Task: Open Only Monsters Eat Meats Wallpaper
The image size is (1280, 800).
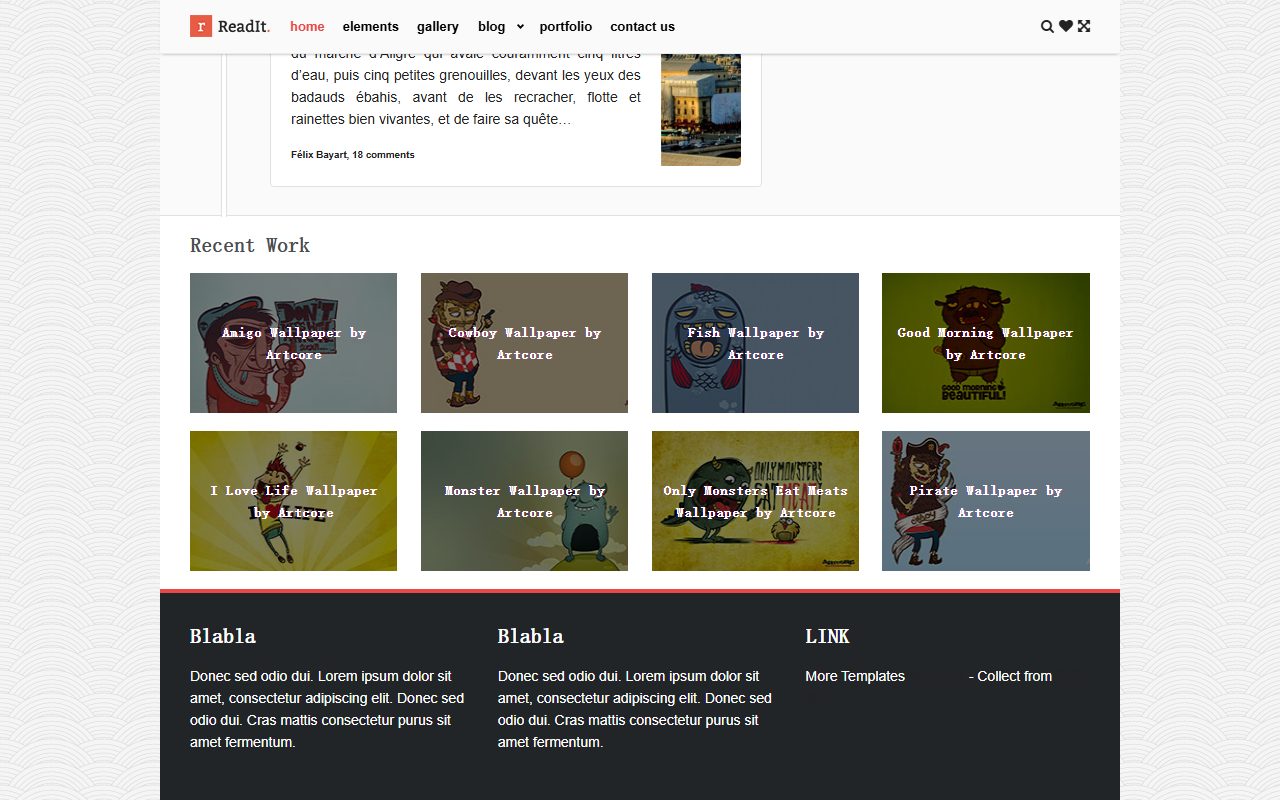Action: (x=755, y=501)
